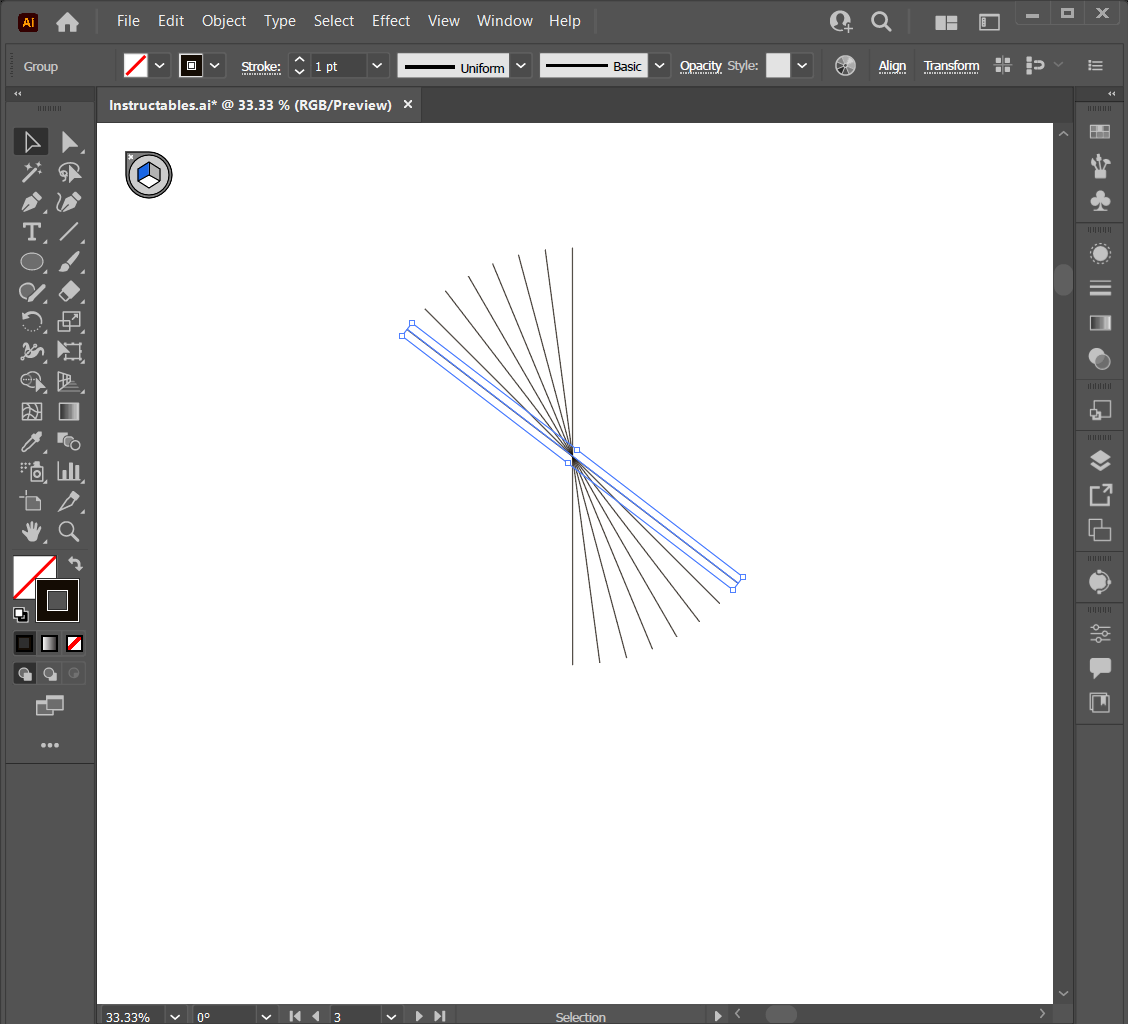Image resolution: width=1128 pixels, height=1024 pixels.
Task: Open the Align panel link
Action: coord(892,66)
